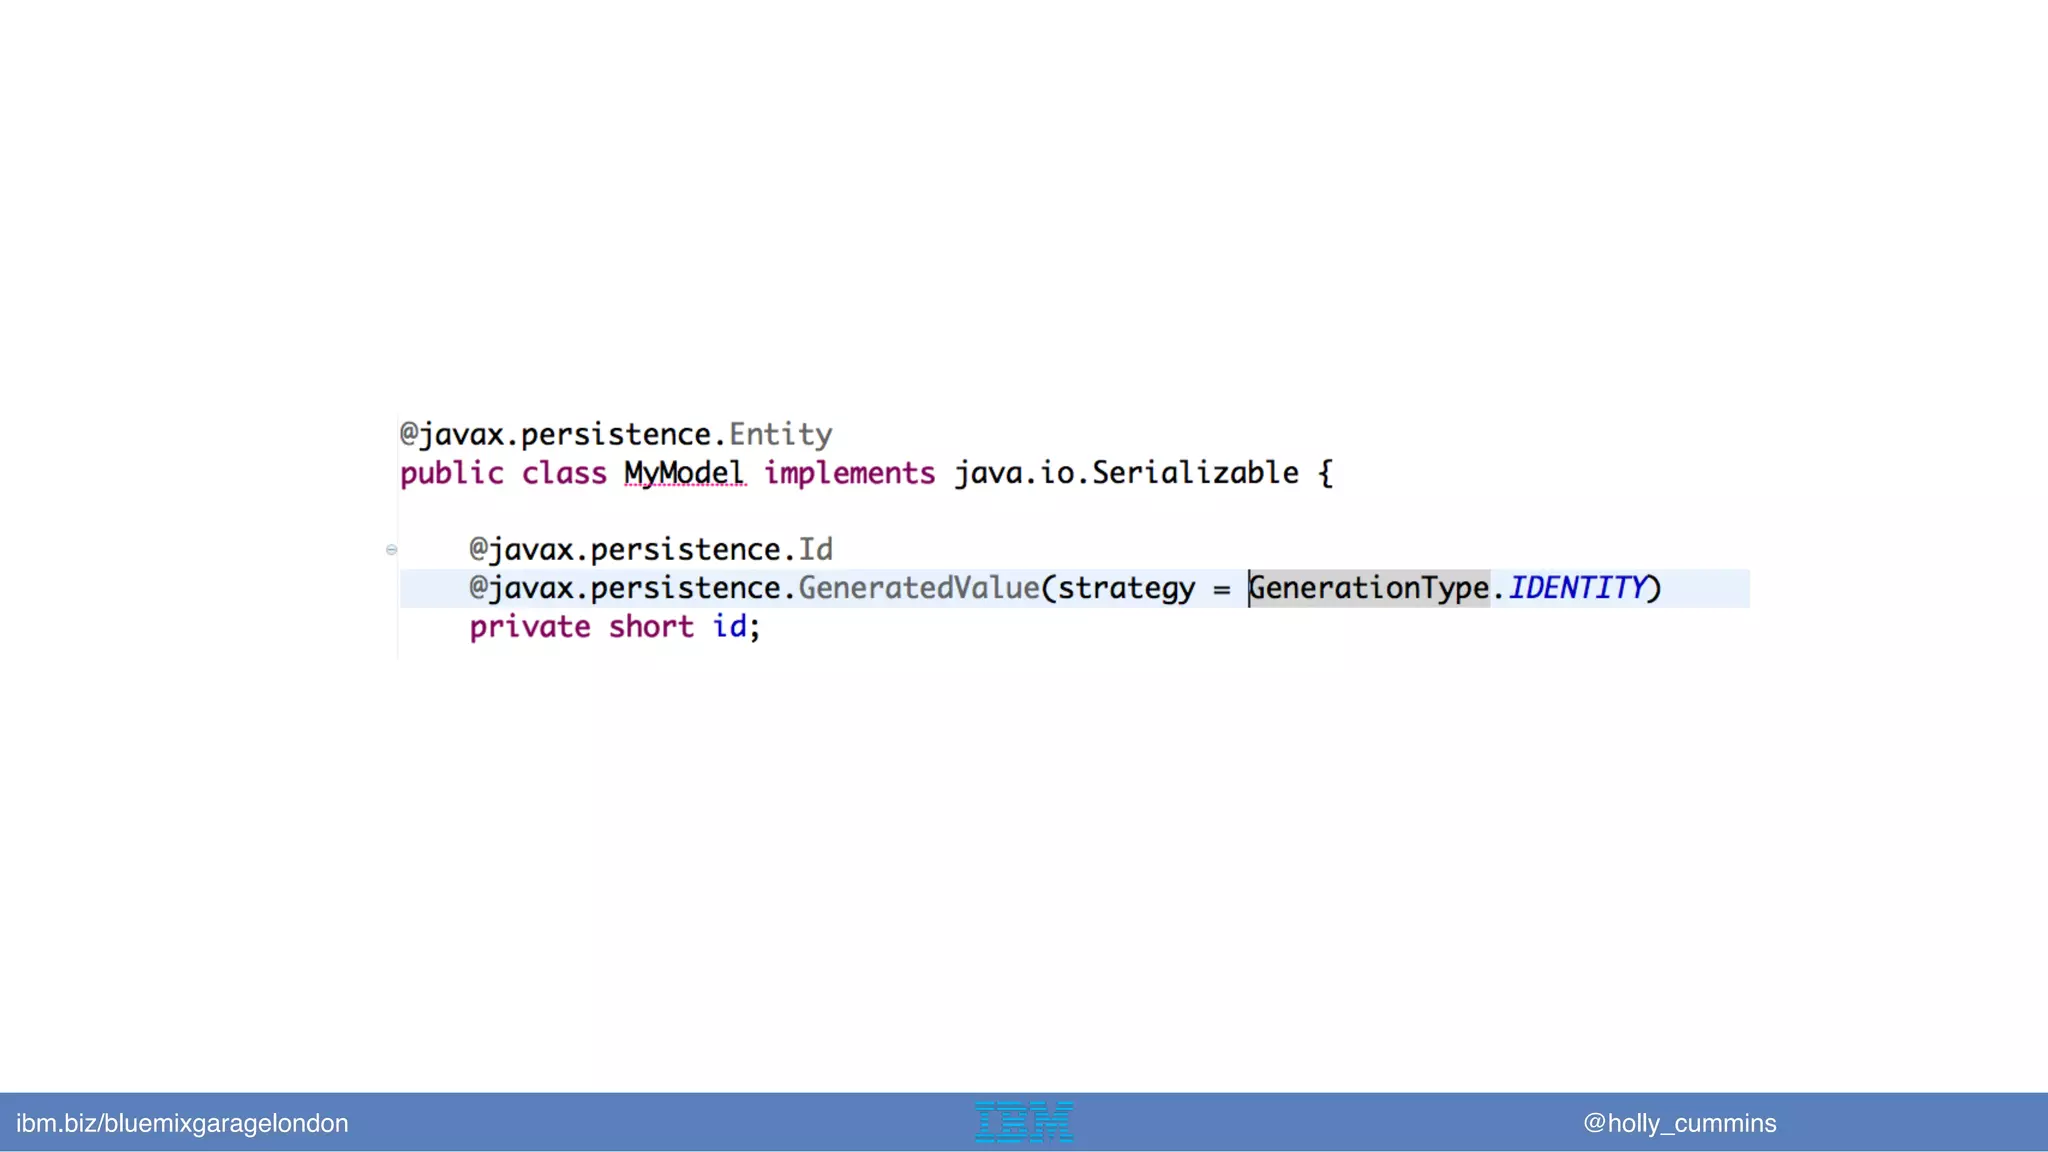Click the 'public' keyword
The width and height of the screenshot is (2048, 1152).
coord(452,473)
